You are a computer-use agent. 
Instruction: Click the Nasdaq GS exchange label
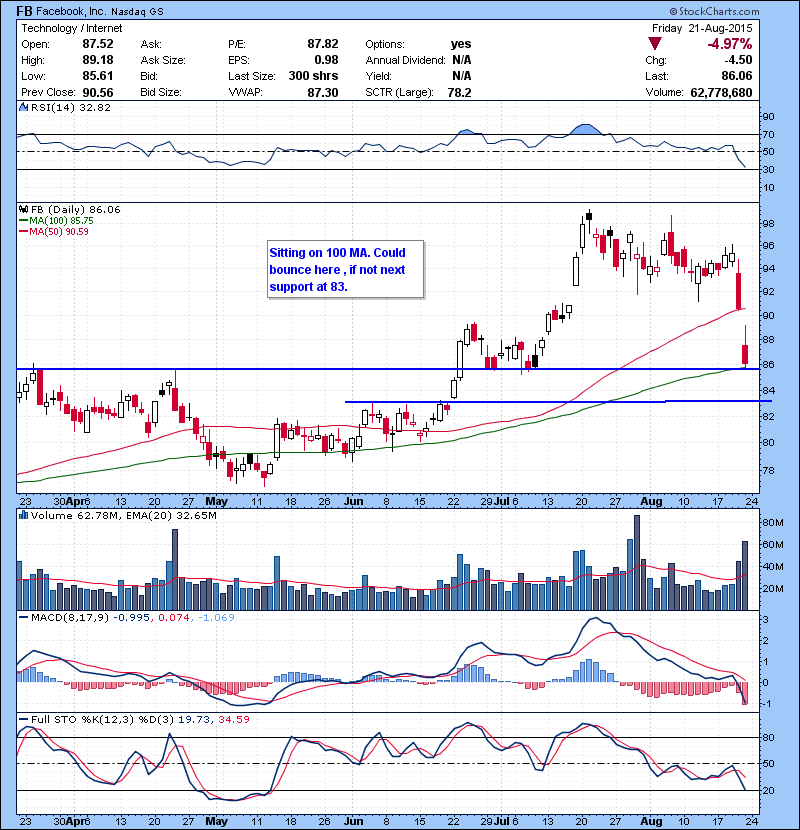tap(137, 12)
